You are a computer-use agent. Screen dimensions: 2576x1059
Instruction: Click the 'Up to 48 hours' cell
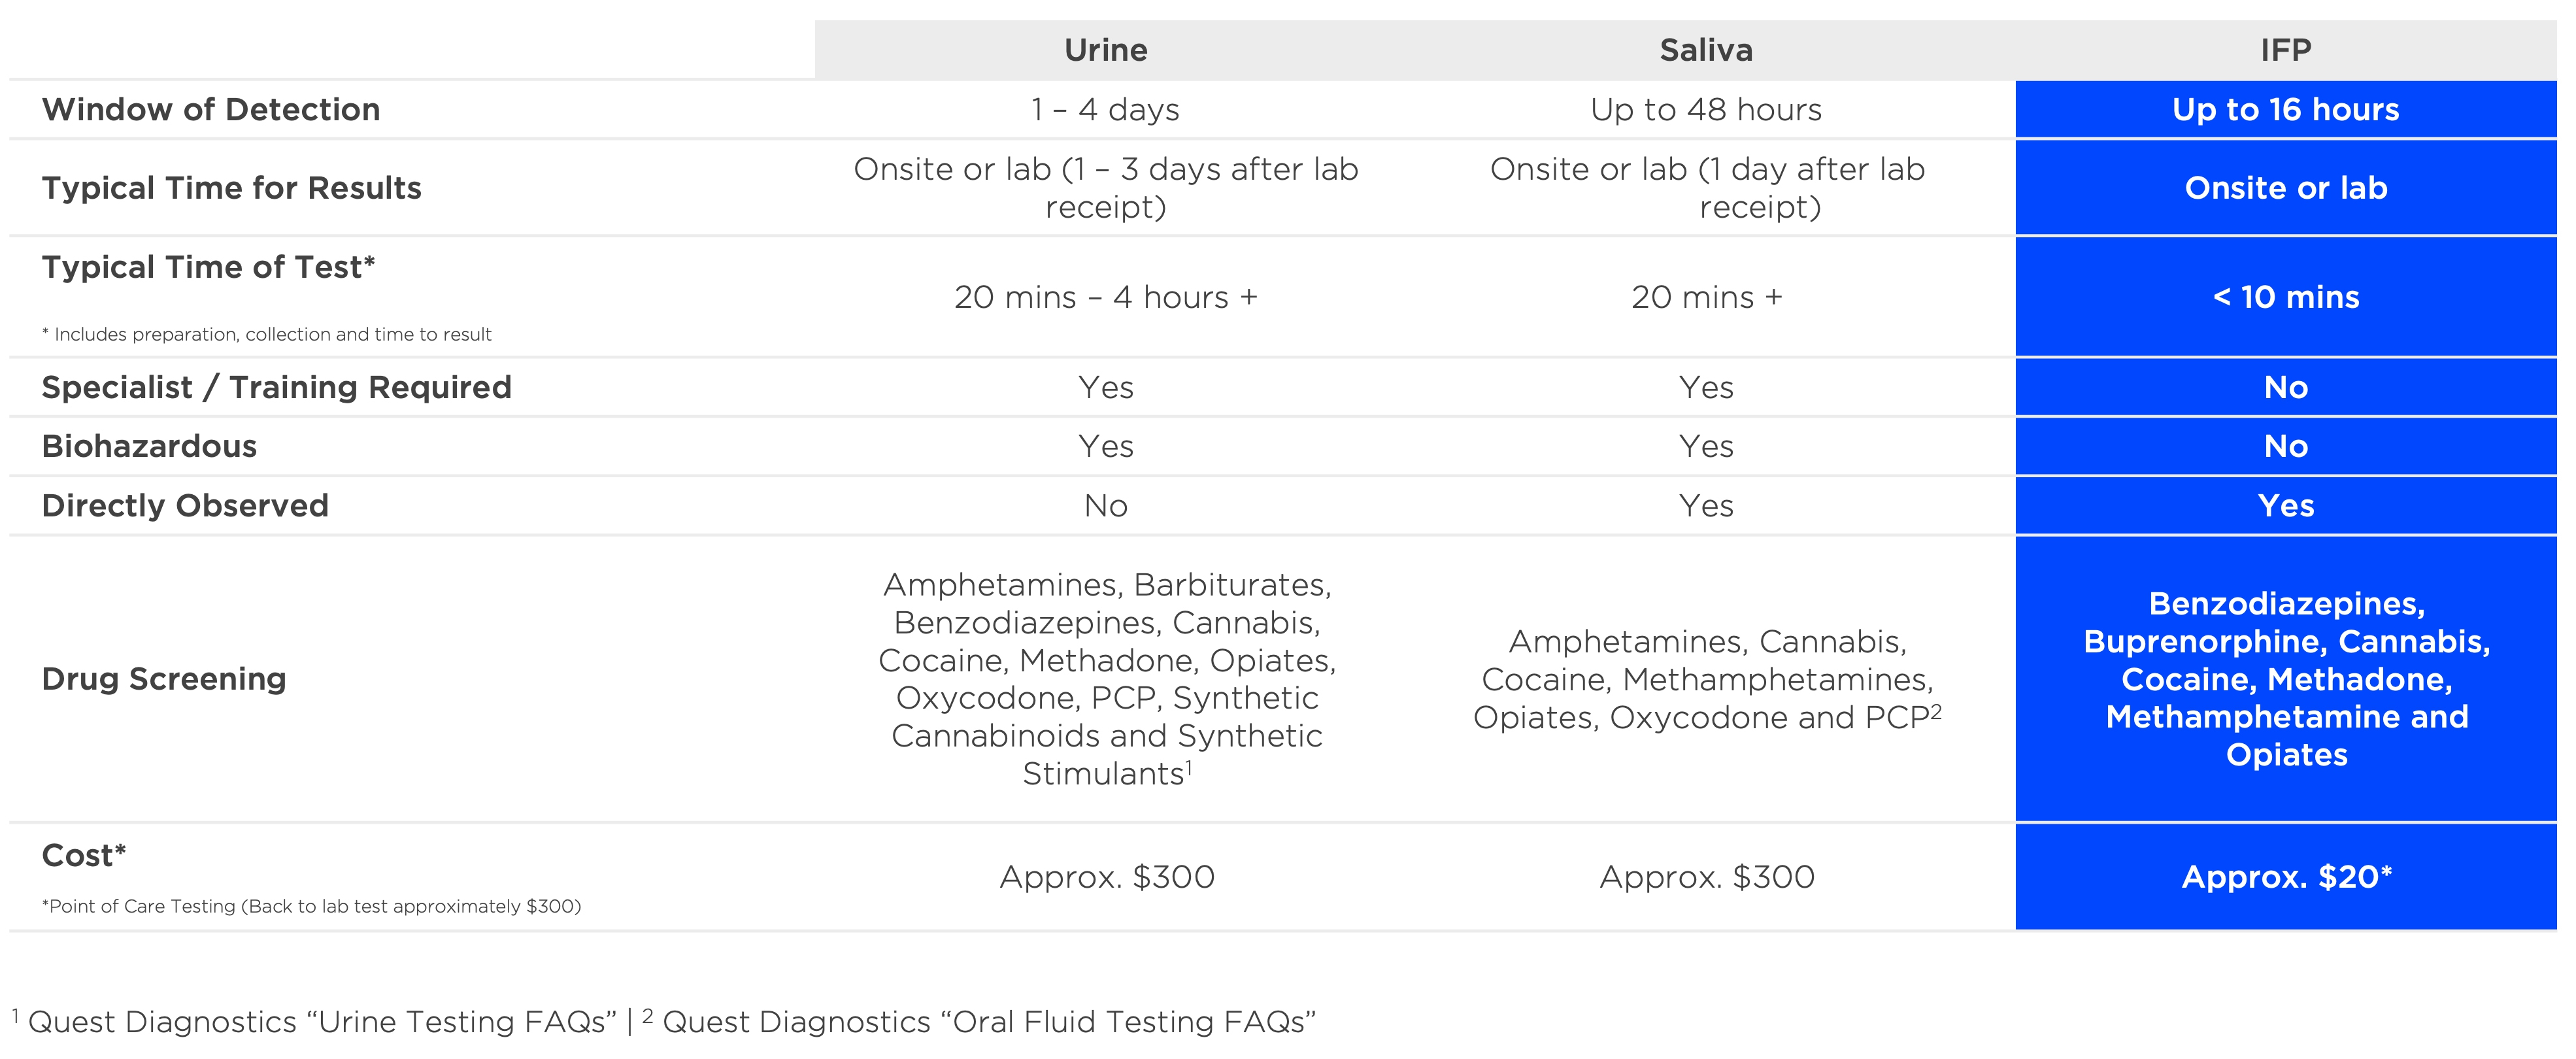click(1705, 109)
